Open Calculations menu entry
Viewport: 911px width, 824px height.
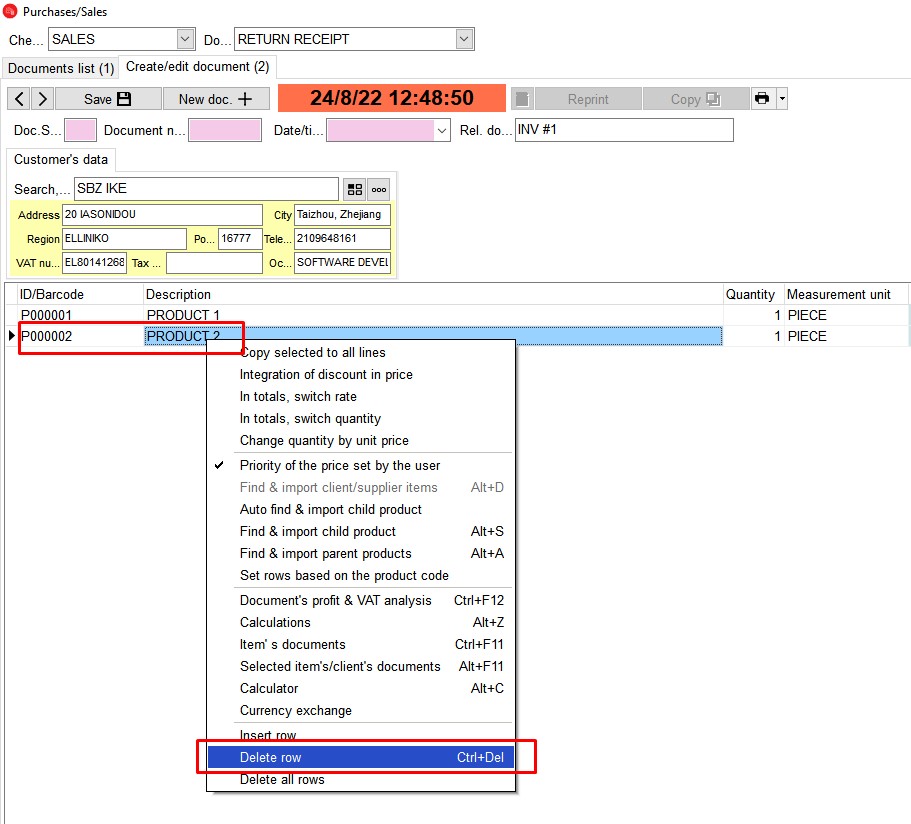pyautogui.click(x=361, y=623)
